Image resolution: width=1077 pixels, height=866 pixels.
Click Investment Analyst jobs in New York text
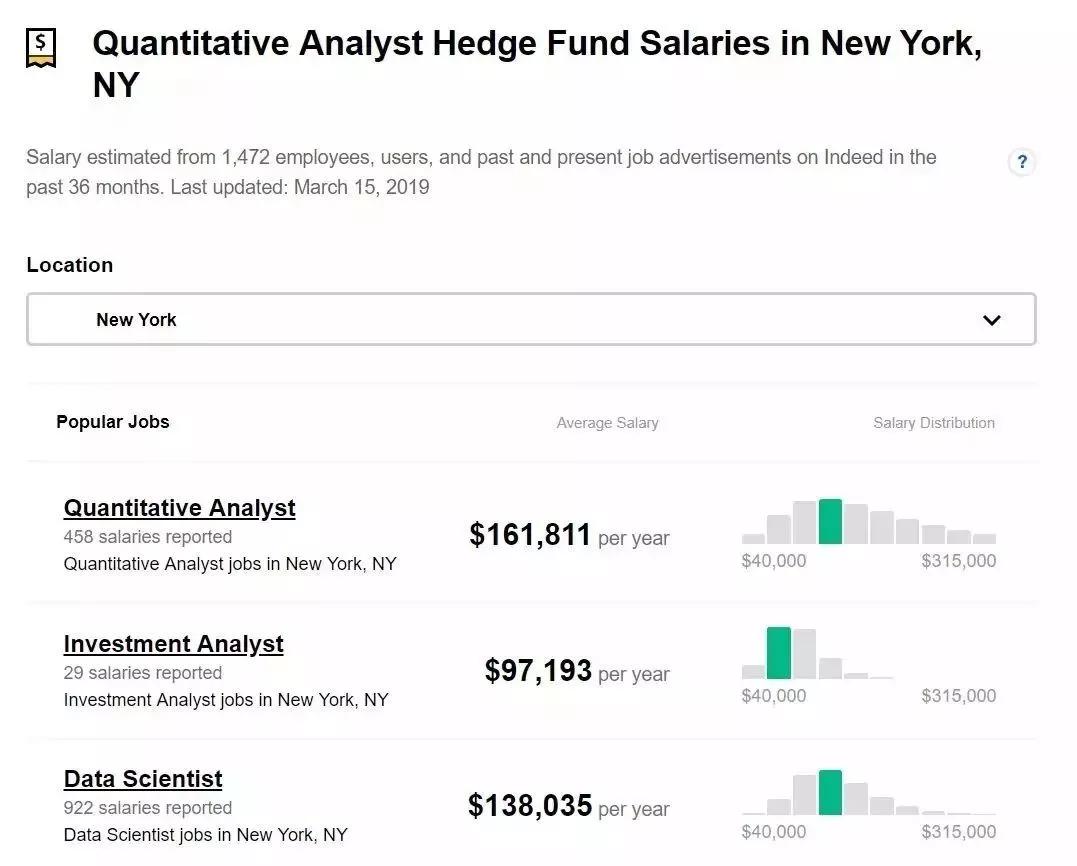[x=226, y=700]
